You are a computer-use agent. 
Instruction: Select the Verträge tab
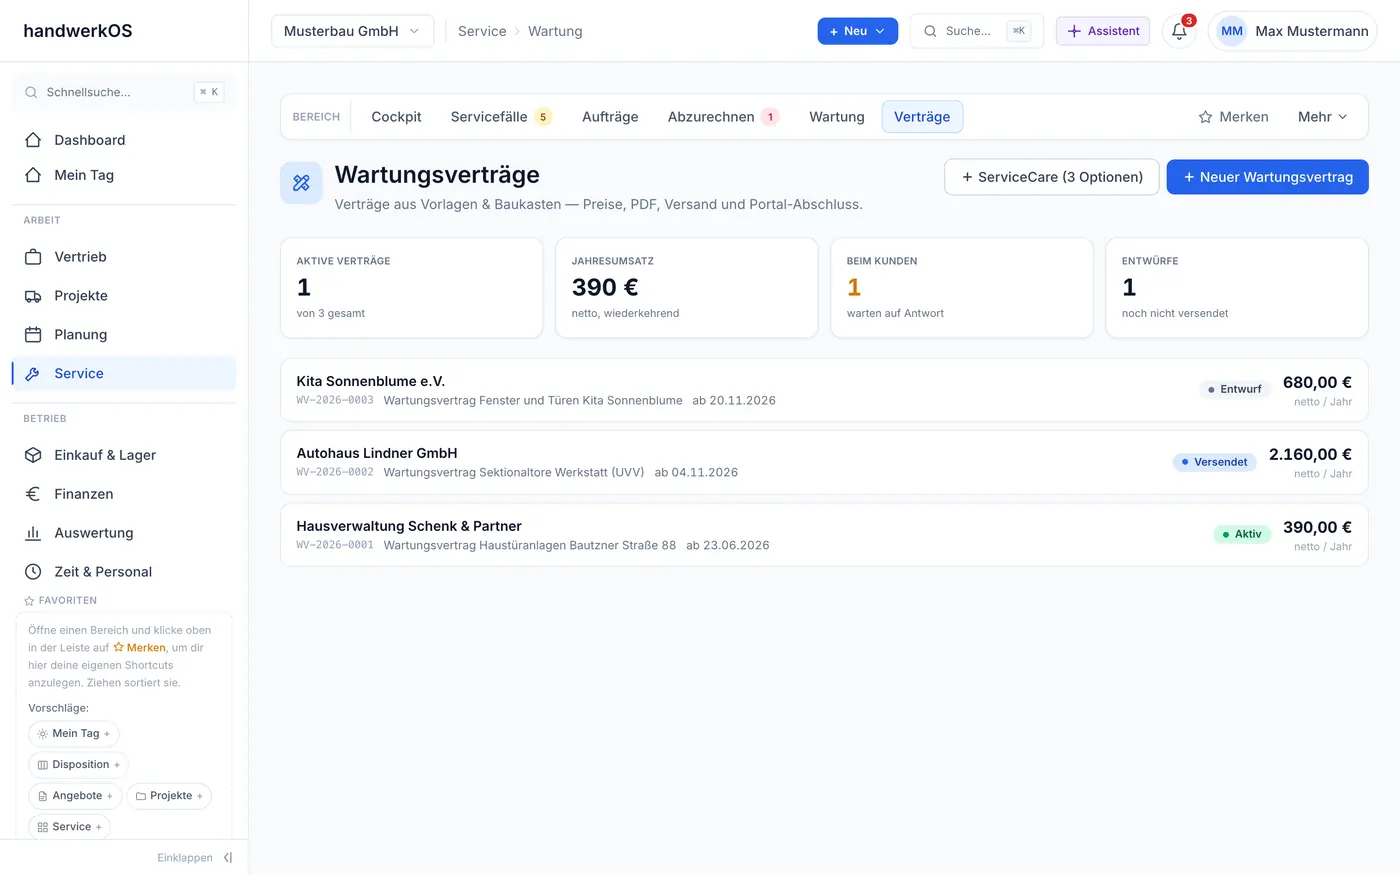pos(922,117)
